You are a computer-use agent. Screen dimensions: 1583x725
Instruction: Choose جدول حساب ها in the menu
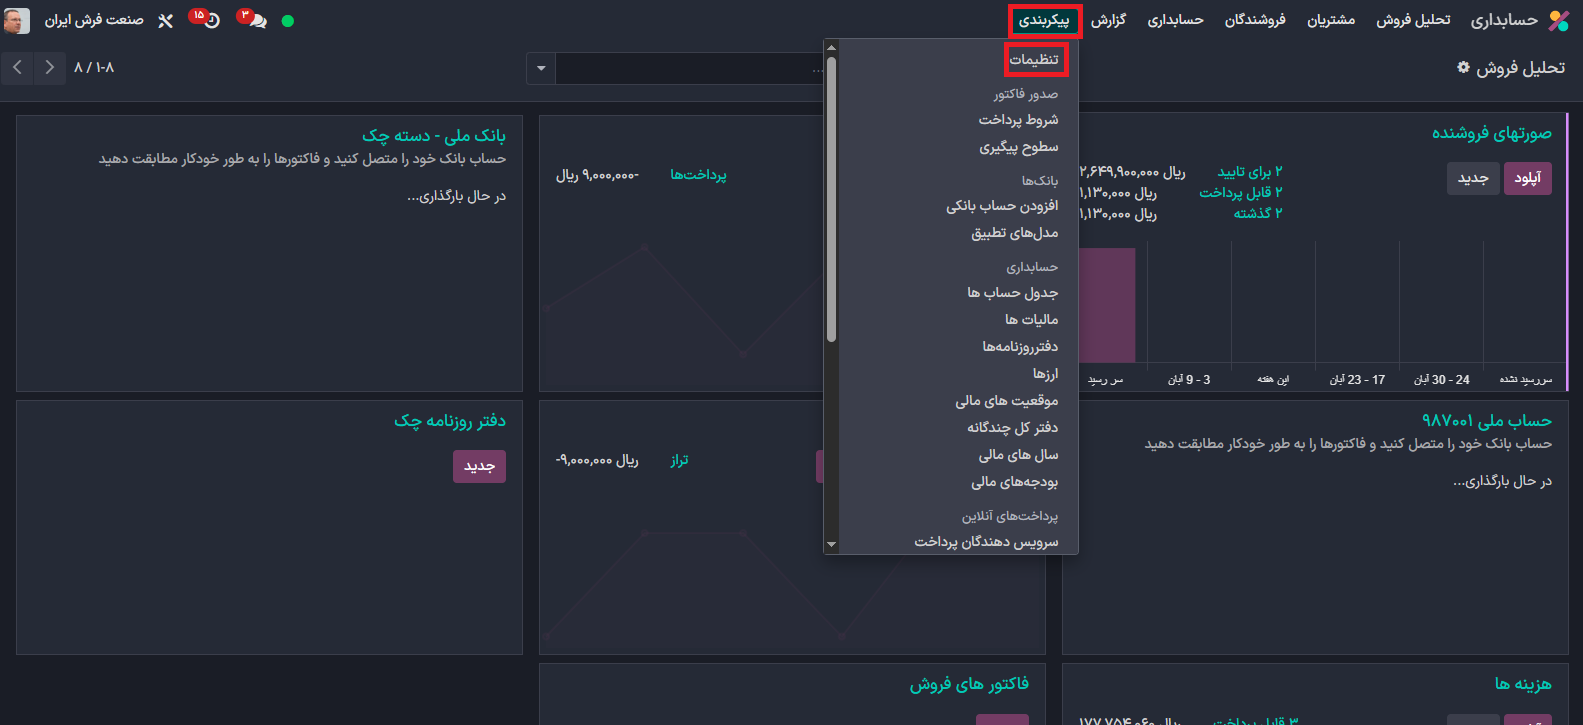tap(1012, 292)
